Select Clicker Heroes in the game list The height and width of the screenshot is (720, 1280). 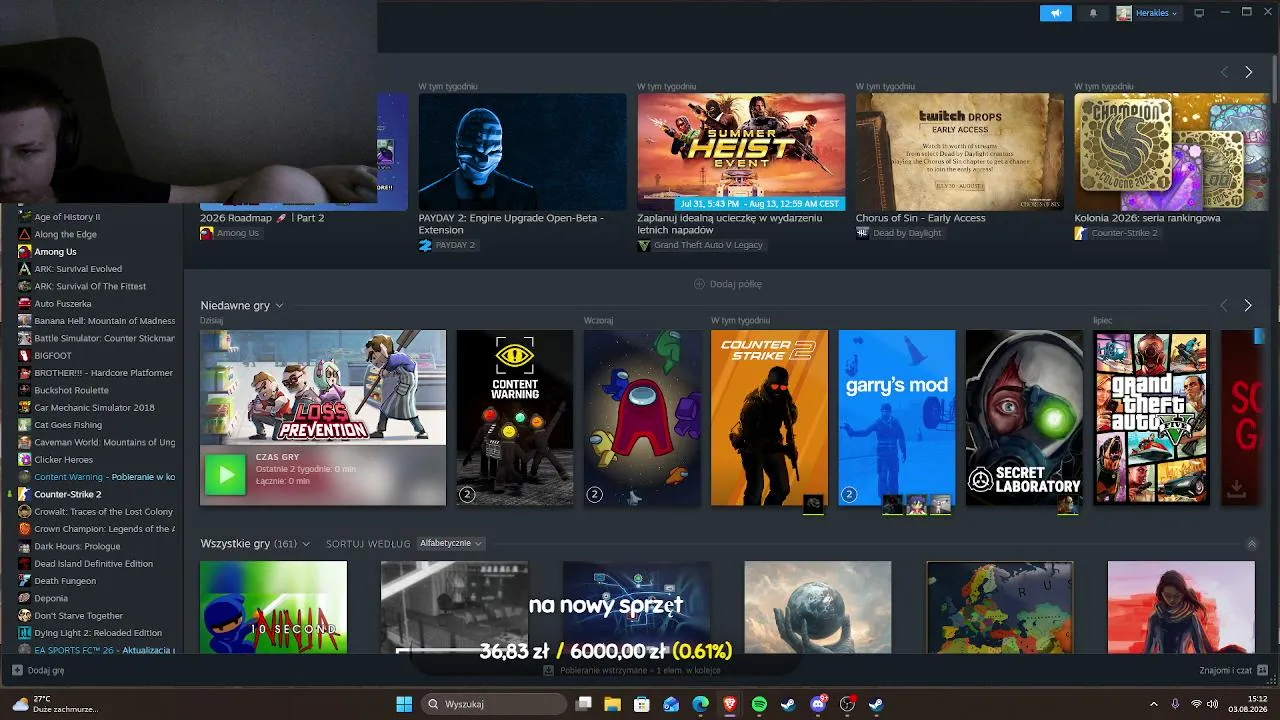64,460
